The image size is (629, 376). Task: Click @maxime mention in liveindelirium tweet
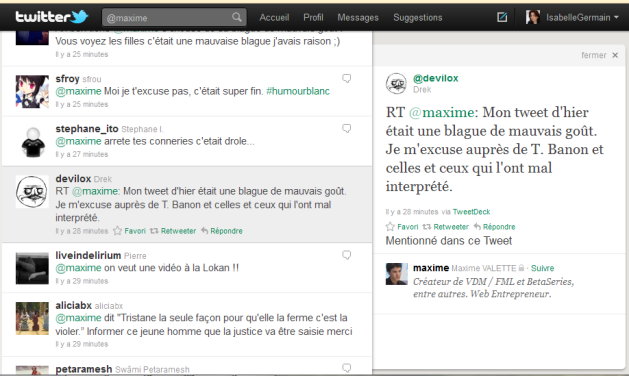78,268
